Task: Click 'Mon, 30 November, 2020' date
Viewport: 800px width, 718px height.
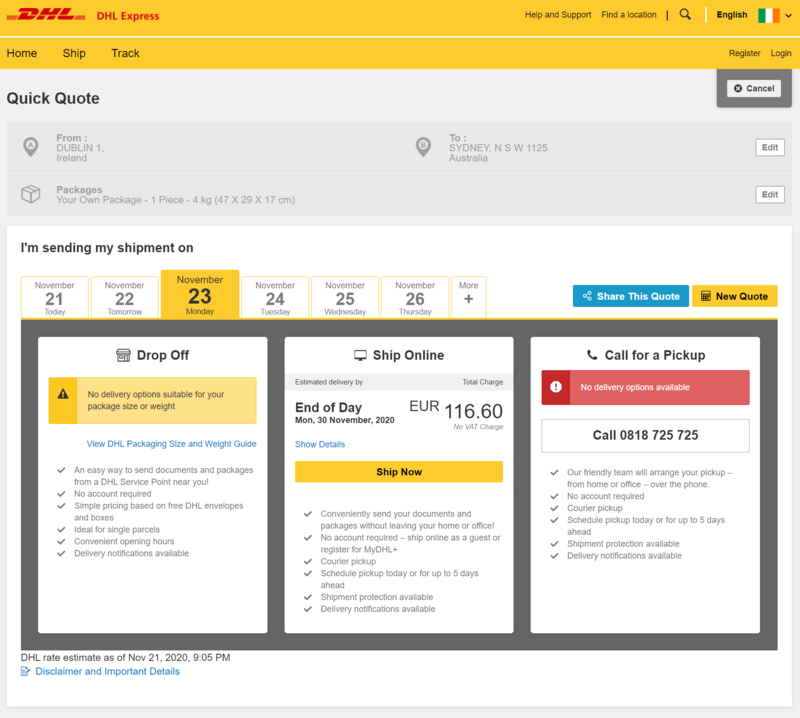Action: click(x=344, y=420)
